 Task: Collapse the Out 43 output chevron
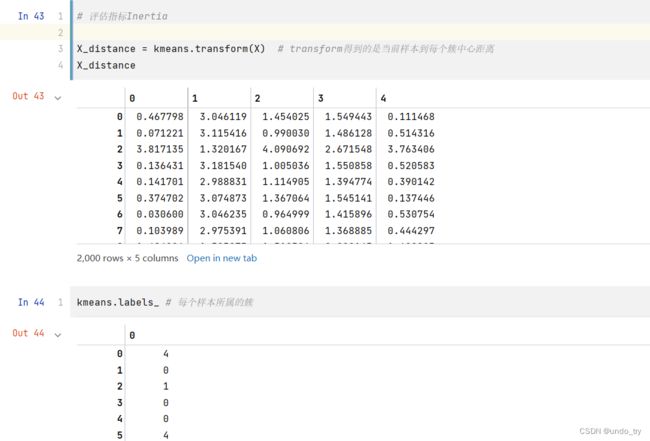(x=58, y=96)
